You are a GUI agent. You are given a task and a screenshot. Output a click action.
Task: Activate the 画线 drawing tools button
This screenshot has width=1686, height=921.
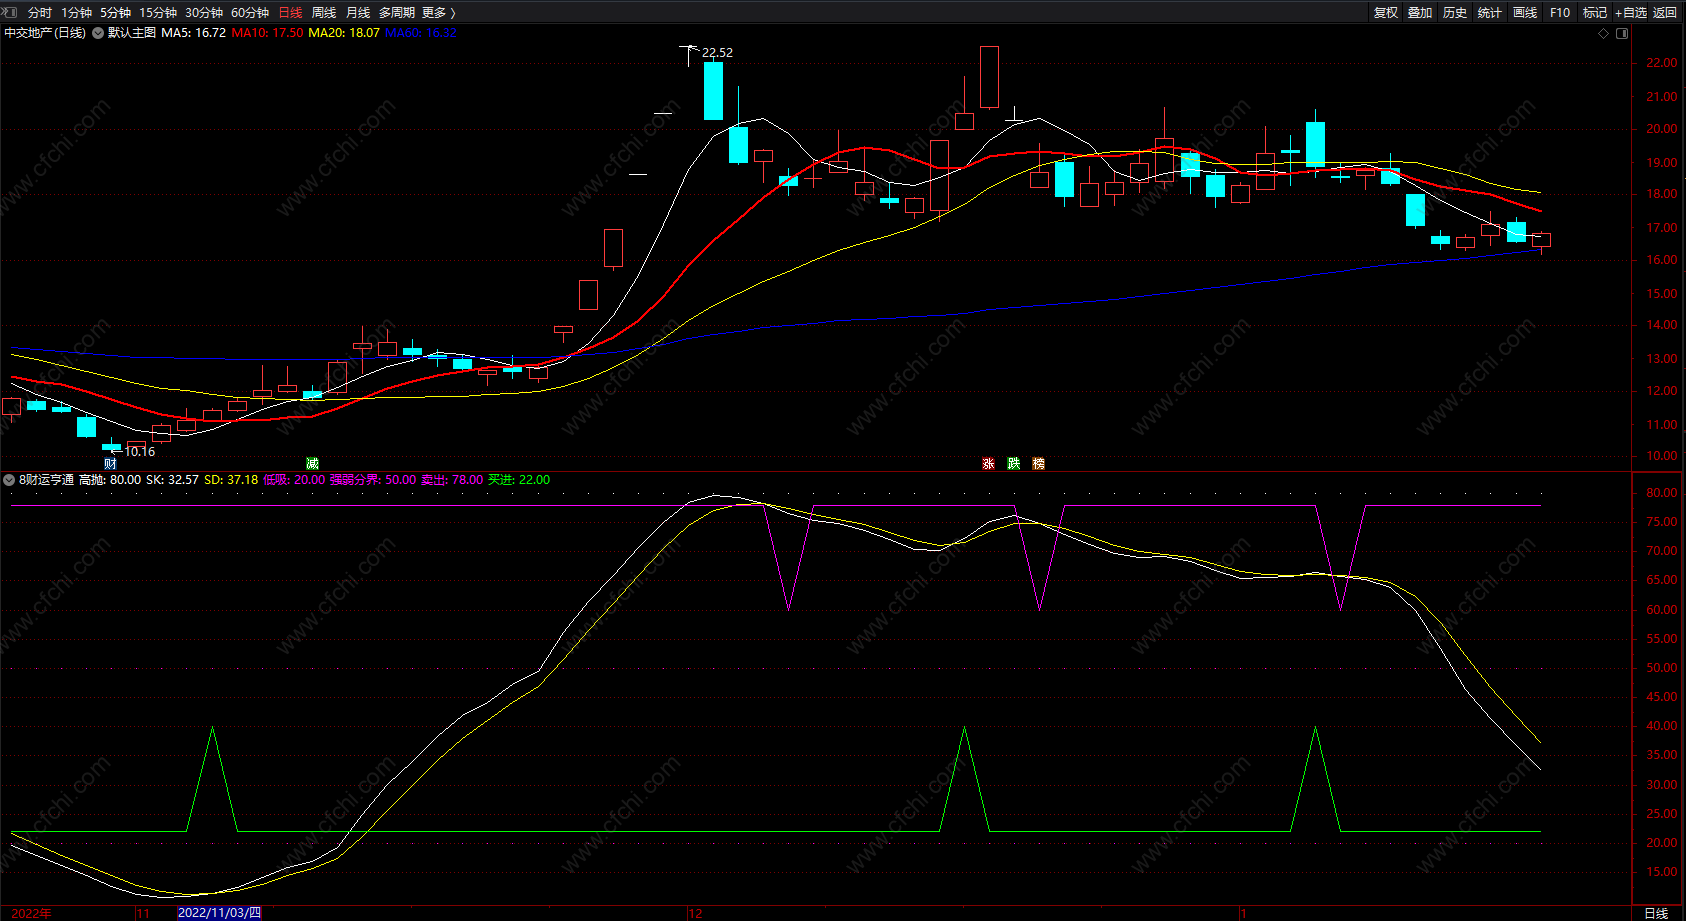click(1525, 13)
